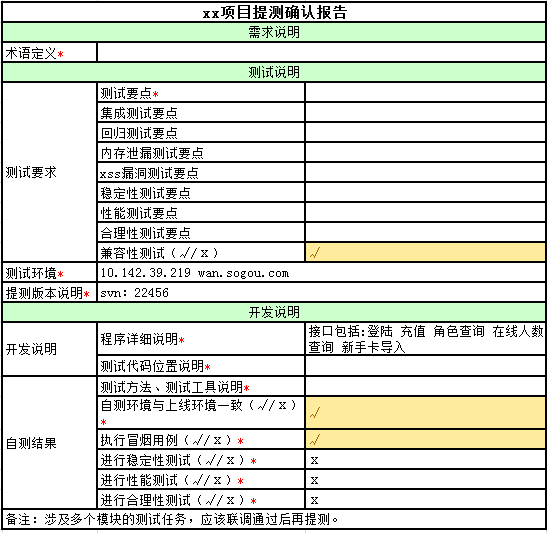Select the 术语定义 label cell
547x533 pixels.
tap(50, 53)
